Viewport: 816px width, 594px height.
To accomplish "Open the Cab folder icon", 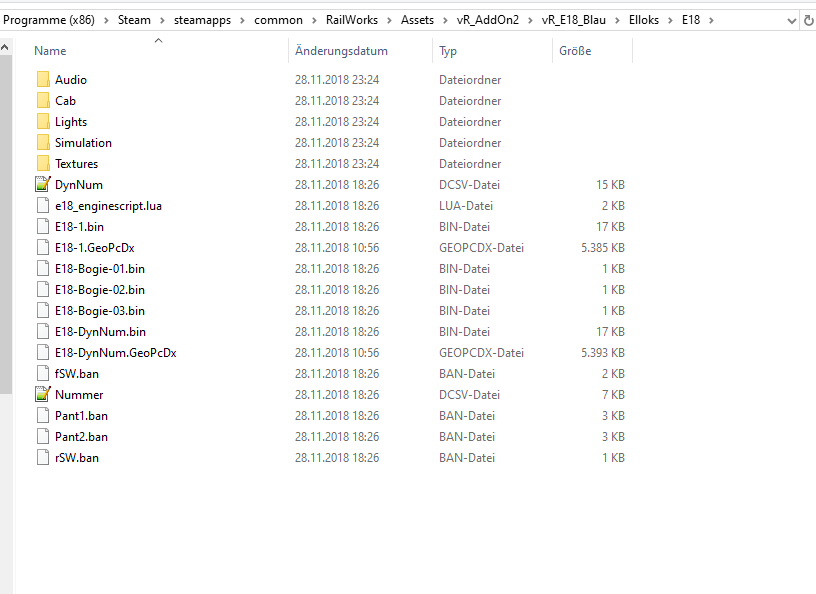I will pyautogui.click(x=43, y=100).
